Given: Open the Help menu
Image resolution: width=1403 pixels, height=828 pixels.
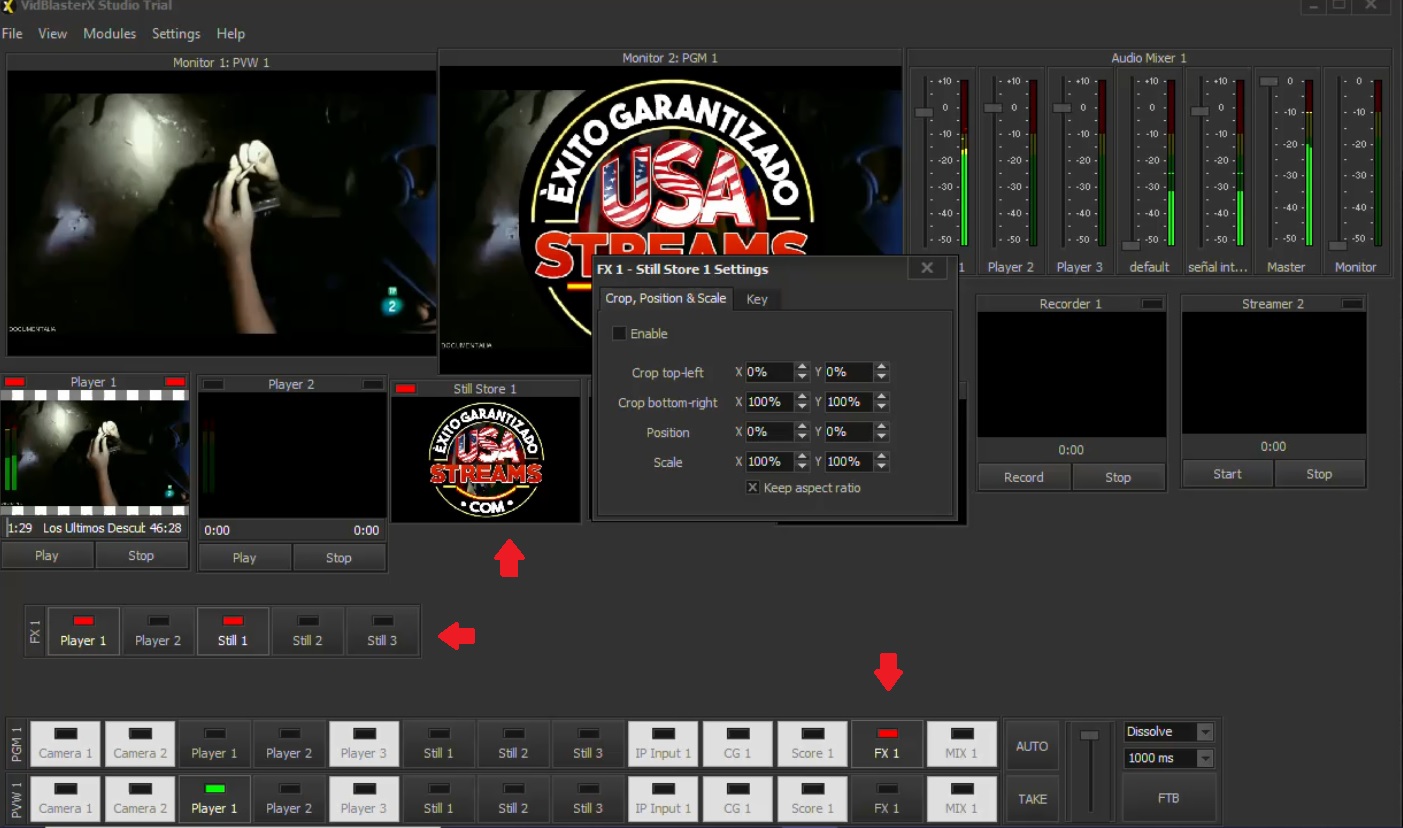Looking at the screenshot, I should (x=231, y=34).
